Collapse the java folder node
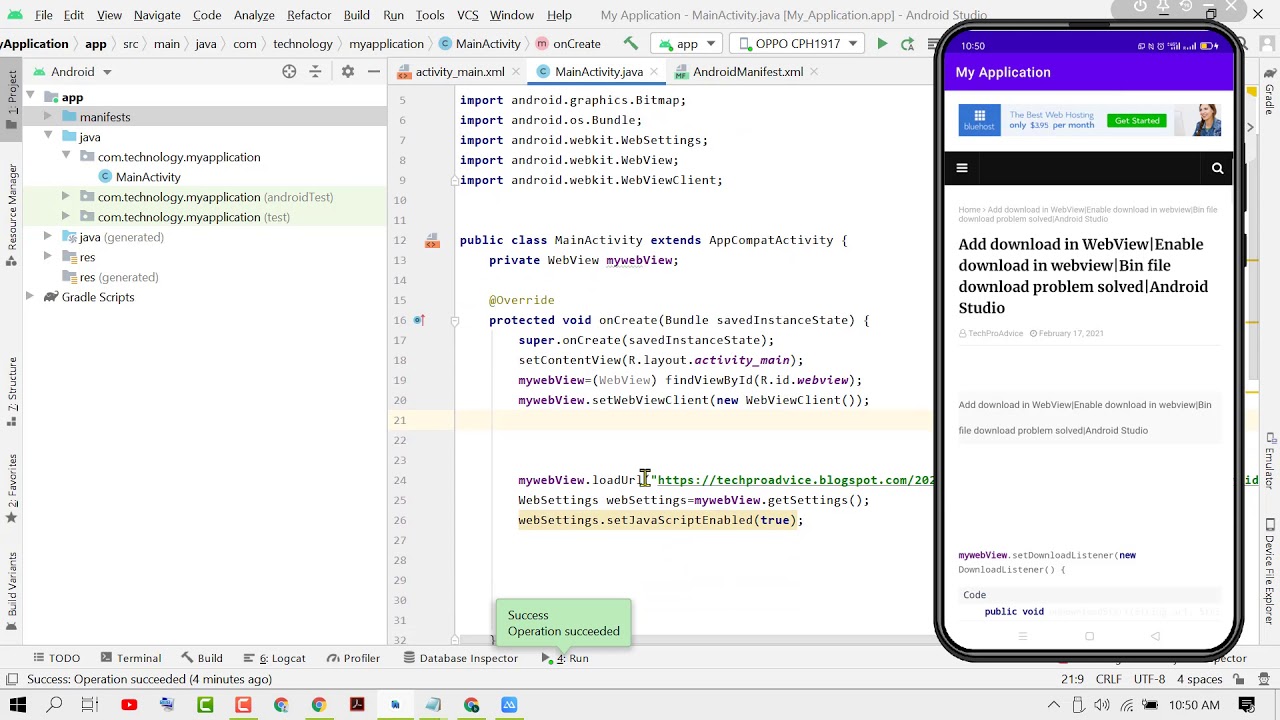Viewport: 1280px width, 720px height. [47, 137]
